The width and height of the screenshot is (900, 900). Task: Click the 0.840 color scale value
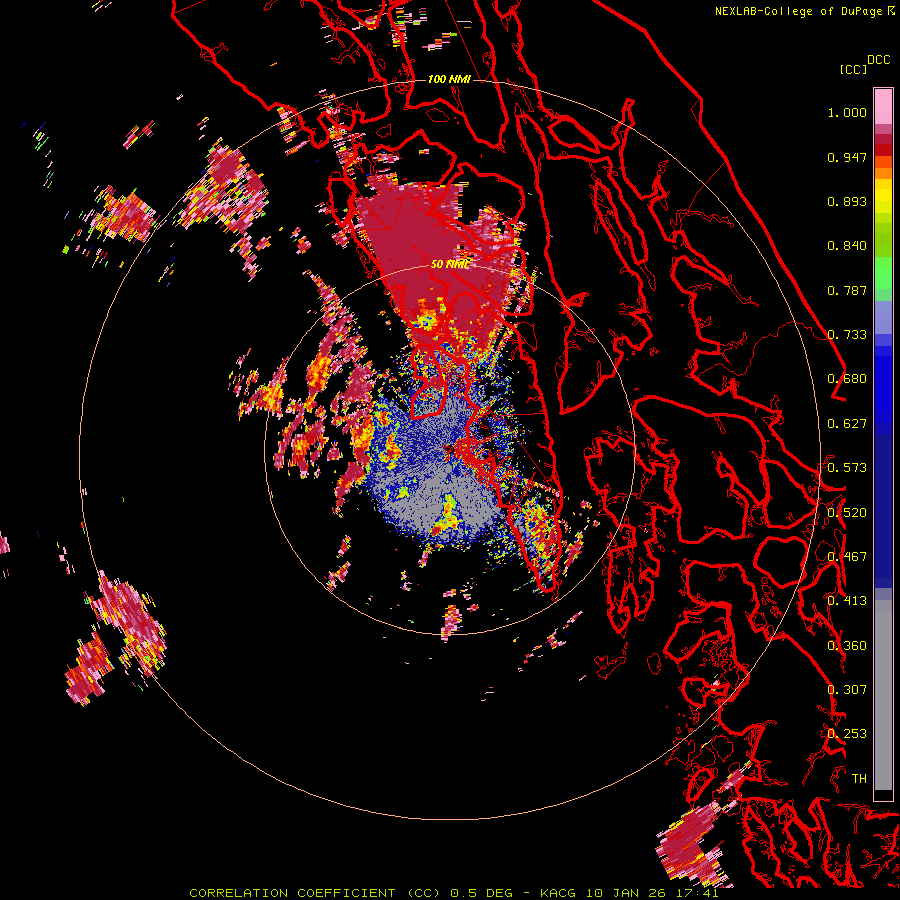[847, 246]
